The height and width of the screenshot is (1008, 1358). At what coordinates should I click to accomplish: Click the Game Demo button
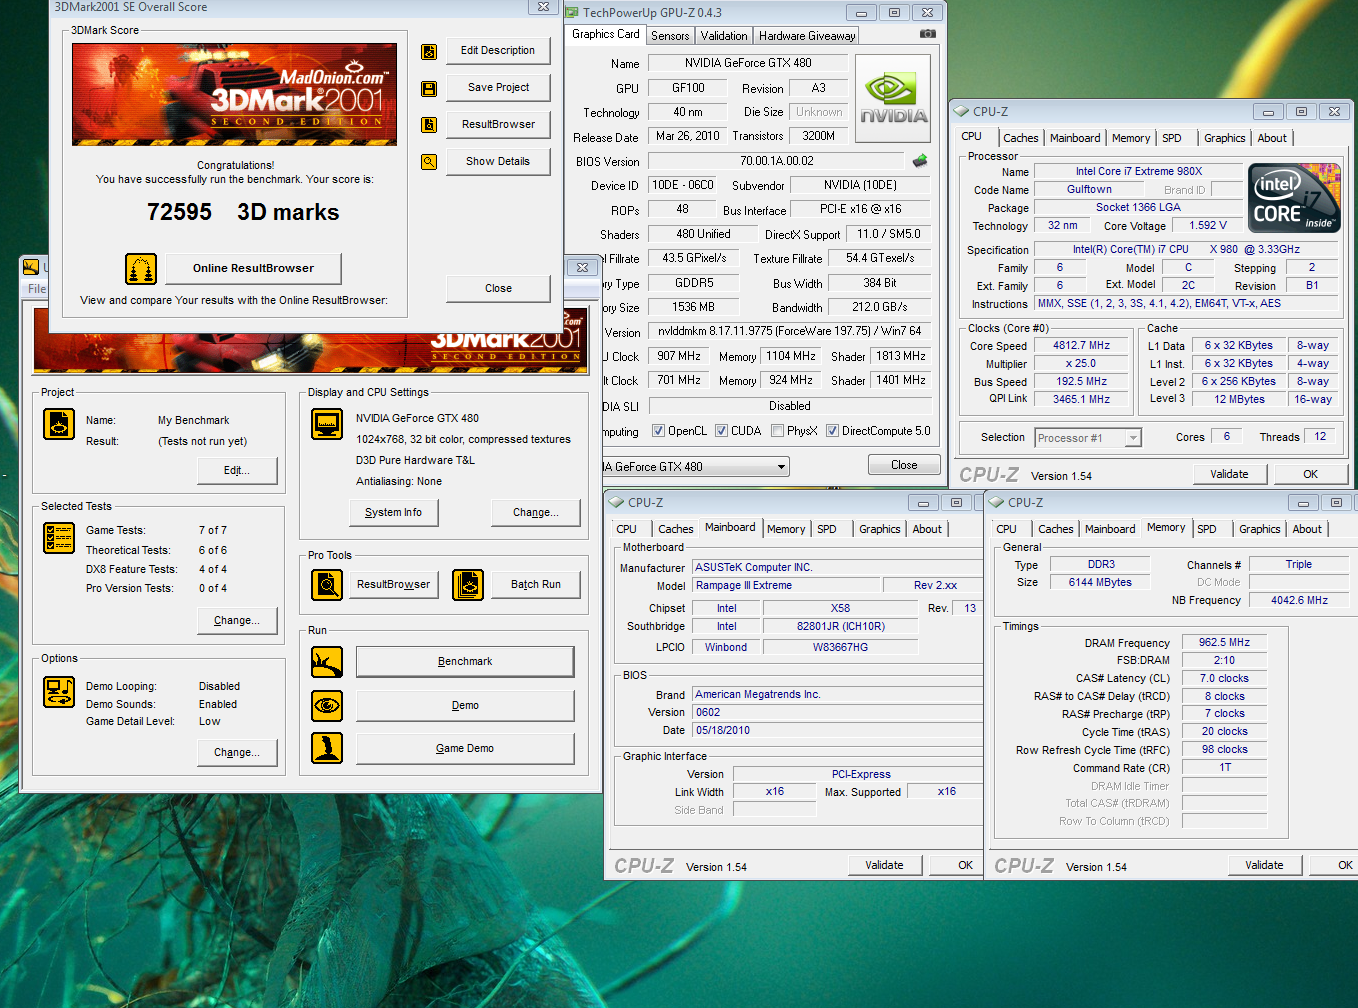[x=465, y=748]
